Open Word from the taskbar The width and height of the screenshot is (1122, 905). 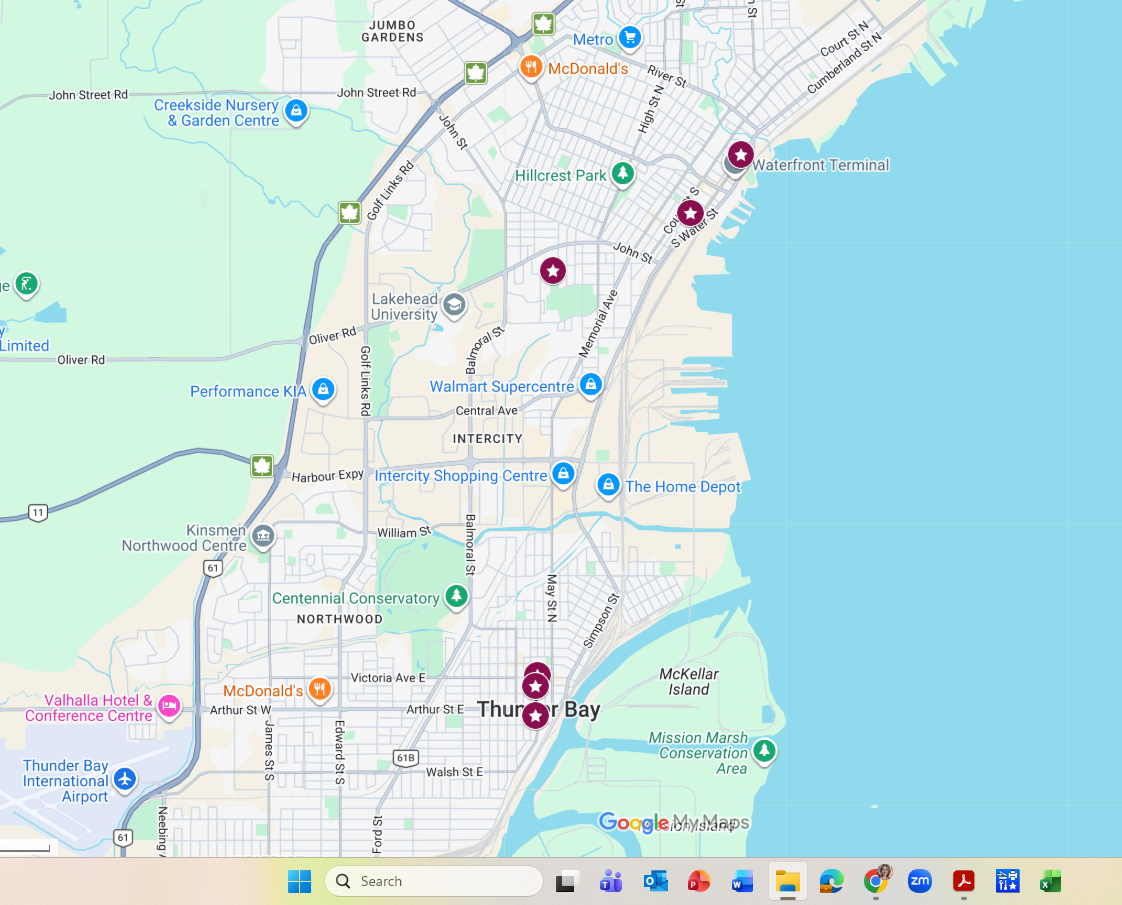point(743,881)
